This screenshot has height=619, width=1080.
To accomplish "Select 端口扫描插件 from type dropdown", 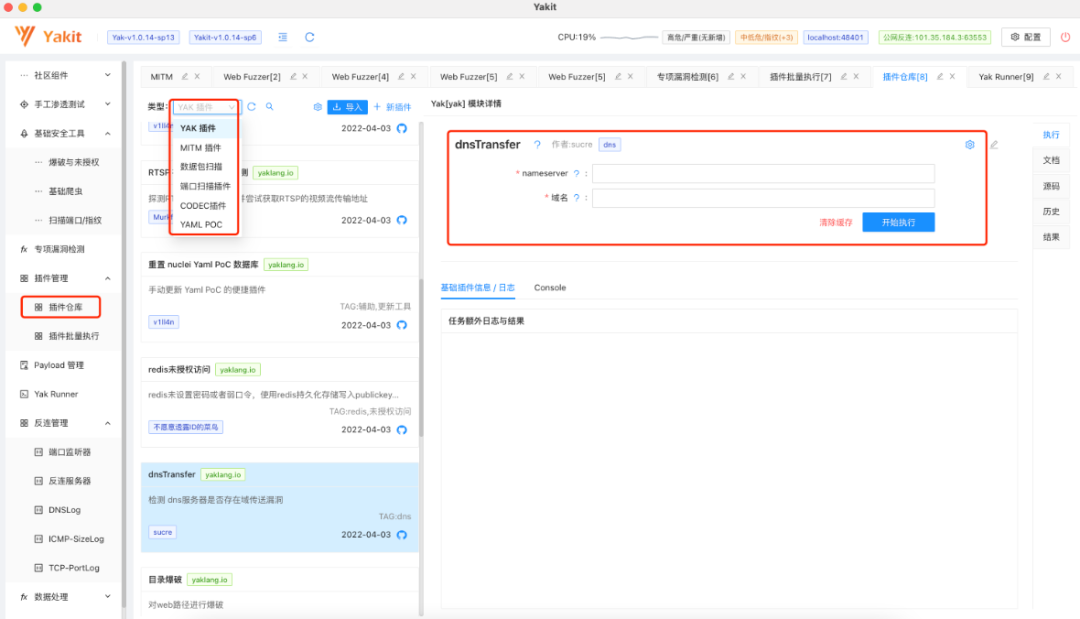I will coord(204,186).
